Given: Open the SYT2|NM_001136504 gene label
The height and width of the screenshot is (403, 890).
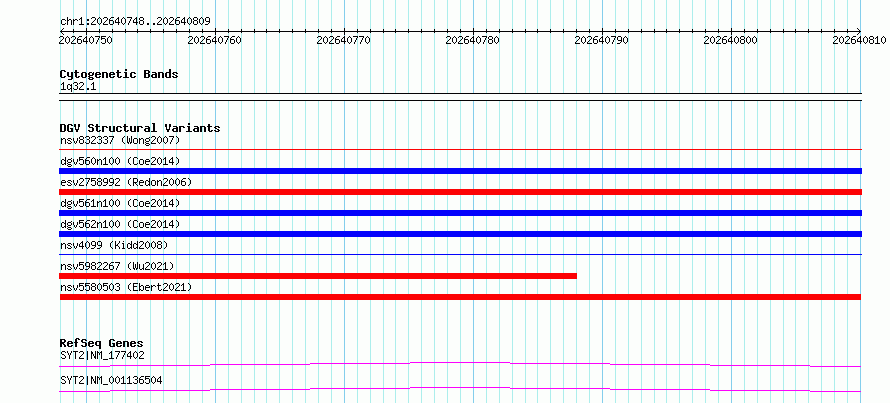Looking at the screenshot, I should 111,380.
